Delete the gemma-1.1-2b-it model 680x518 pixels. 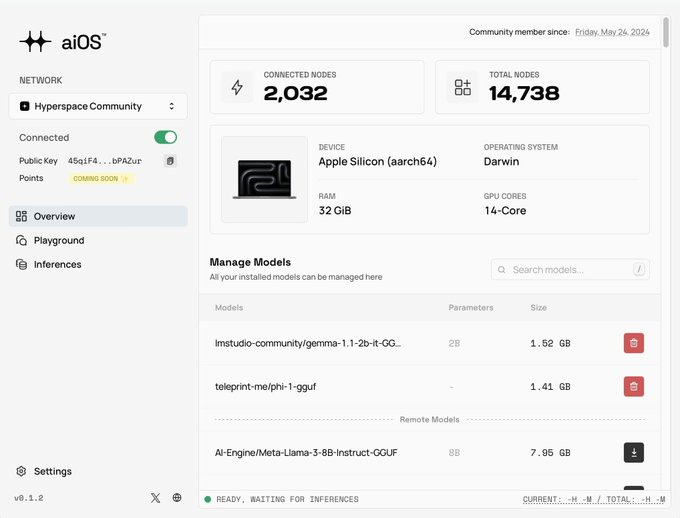[x=634, y=343]
